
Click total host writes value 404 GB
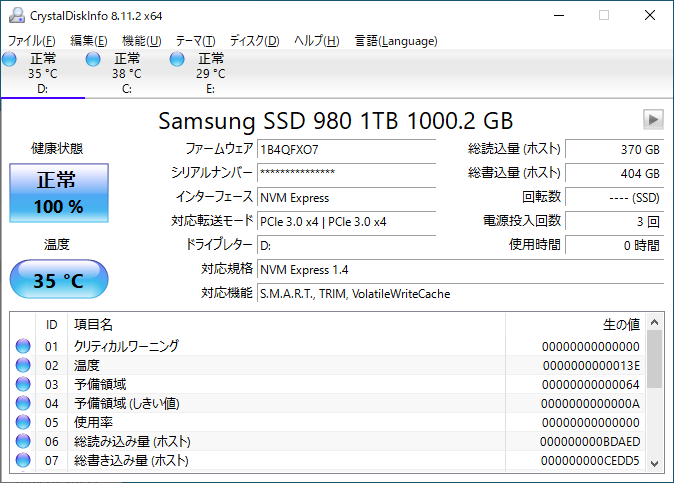pos(615,173)
